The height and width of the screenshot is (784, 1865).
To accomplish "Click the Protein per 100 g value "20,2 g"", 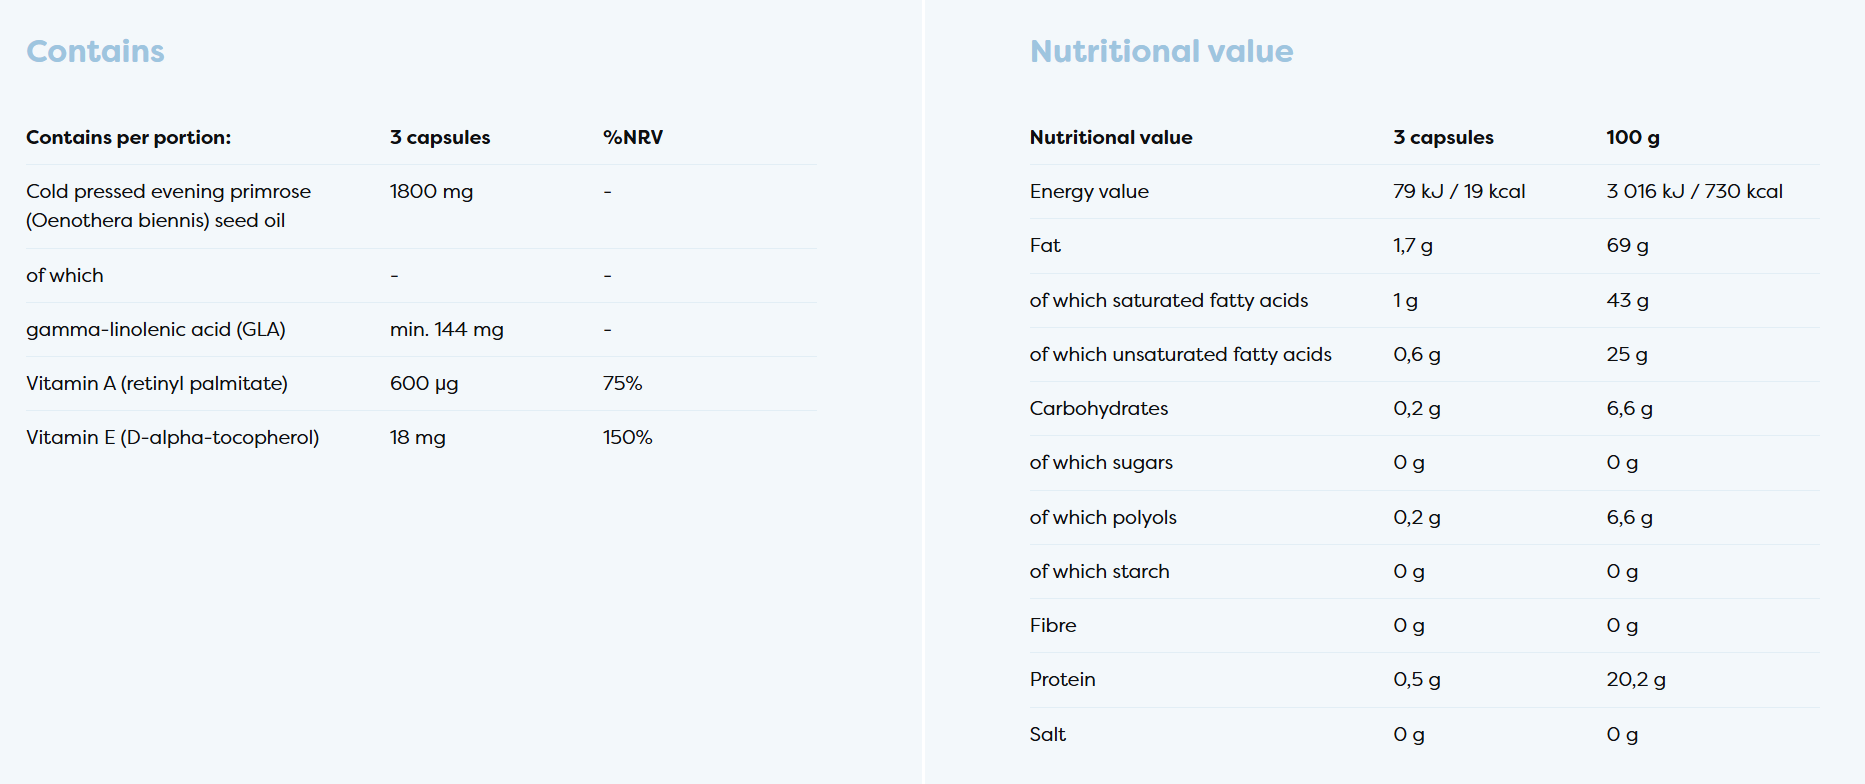I will click(1635, 680).
